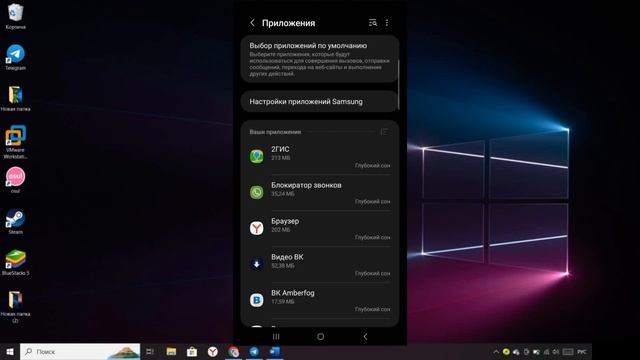Open Chrome from the taskbar
Viewport: 640px width, 360px height.
(233, 351)
